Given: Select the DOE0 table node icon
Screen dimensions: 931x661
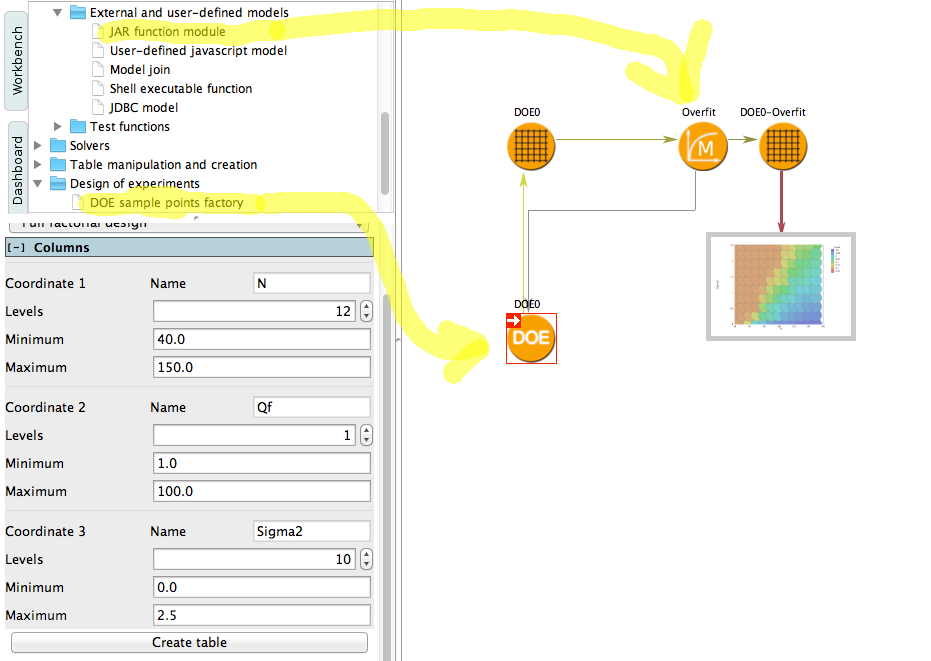Looking at the screenshot, I should [x=530, y=149].
